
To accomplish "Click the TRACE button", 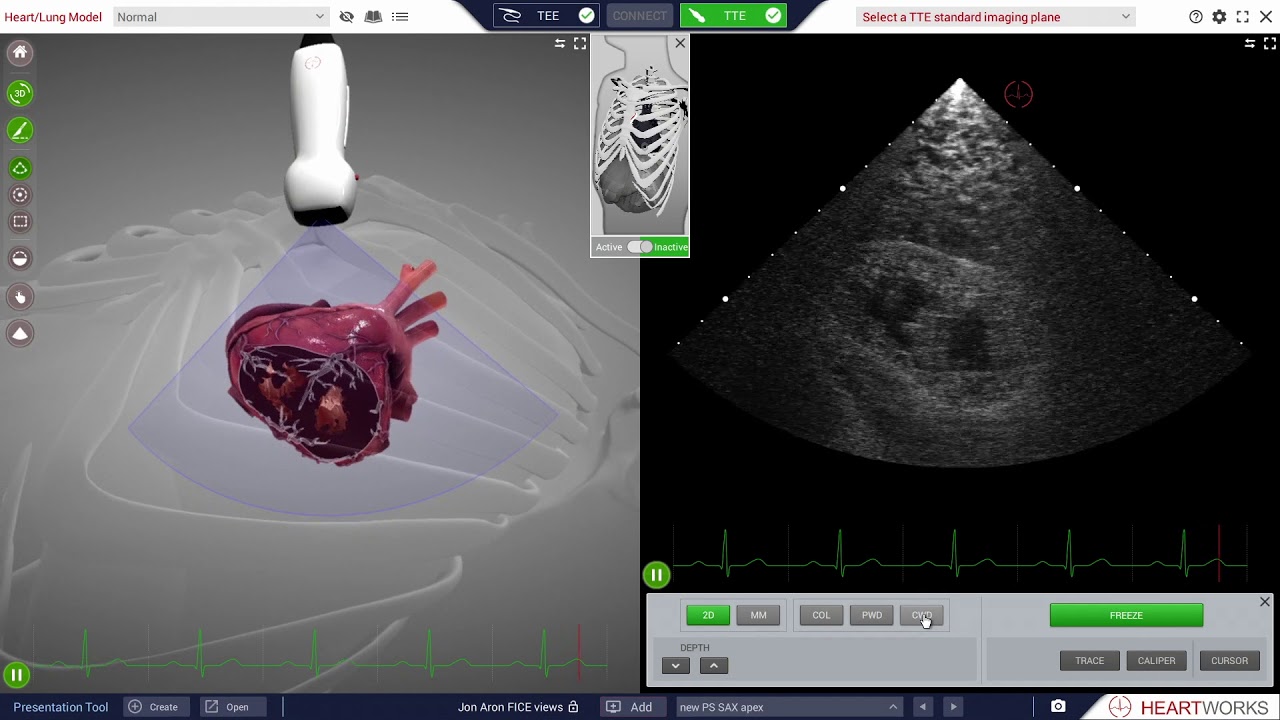I will 1089,661.
